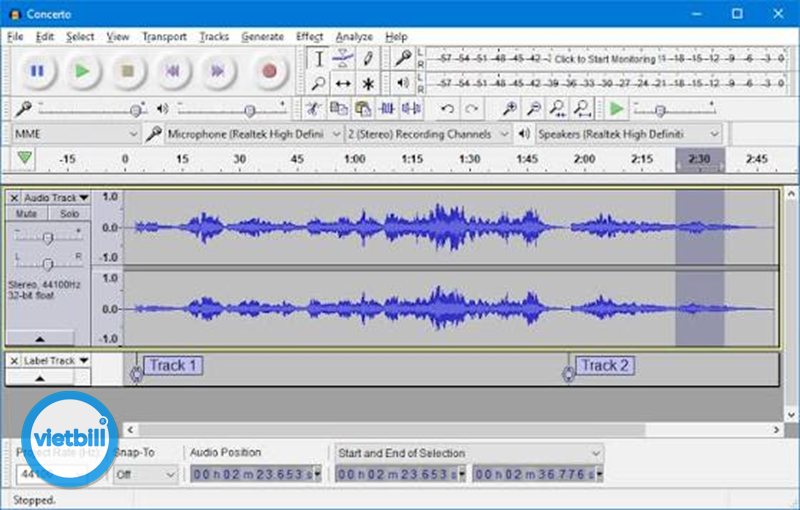Start playback with the Play button
The width and height of the screenshot is (800, 510).
(x=82, y=71)
